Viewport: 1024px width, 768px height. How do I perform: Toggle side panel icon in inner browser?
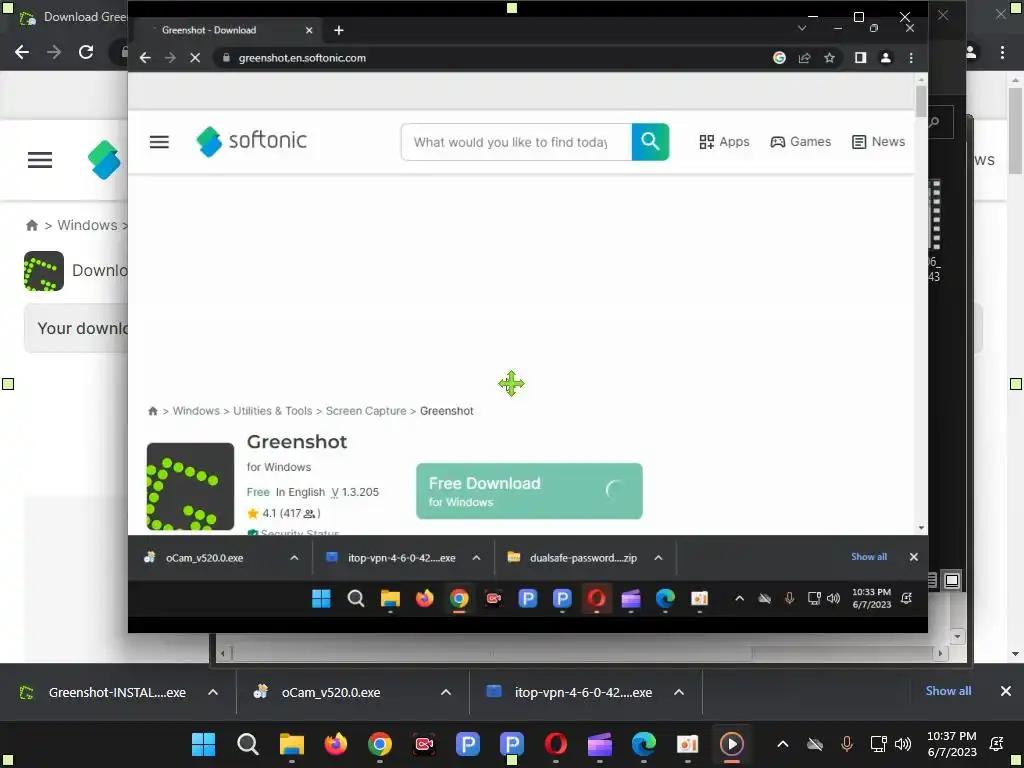(860, 57)
